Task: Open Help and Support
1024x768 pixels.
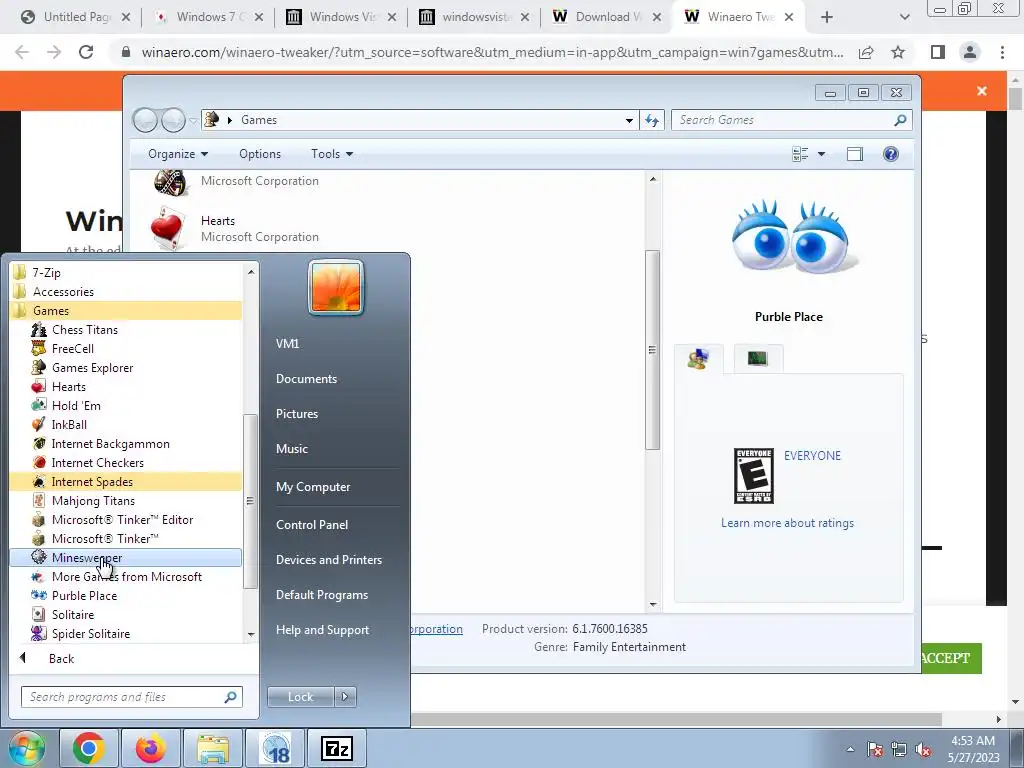Action: [322, 630]
